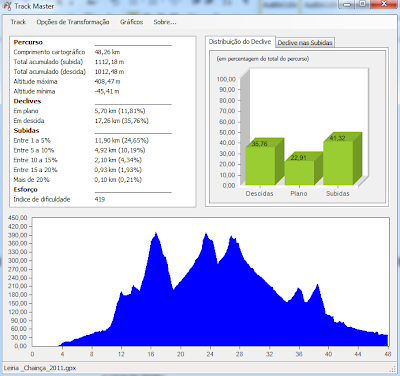
Task: Open the Opções de Transformação menu
Action: [x=73, y=22]
